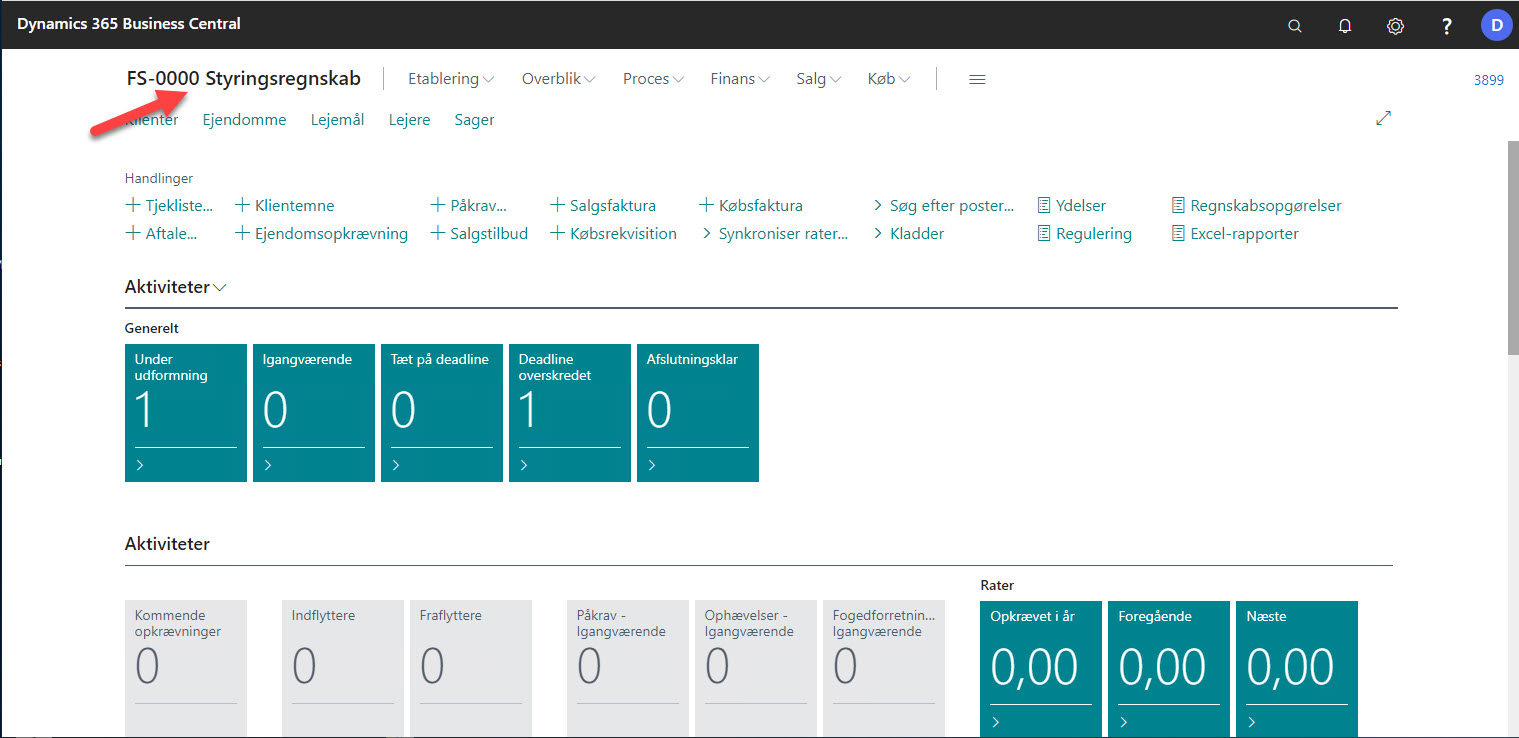The height and width of the screenshot is (738, 1519).
Task: Create a new Købsrekvisition
Action: point(614,234)
